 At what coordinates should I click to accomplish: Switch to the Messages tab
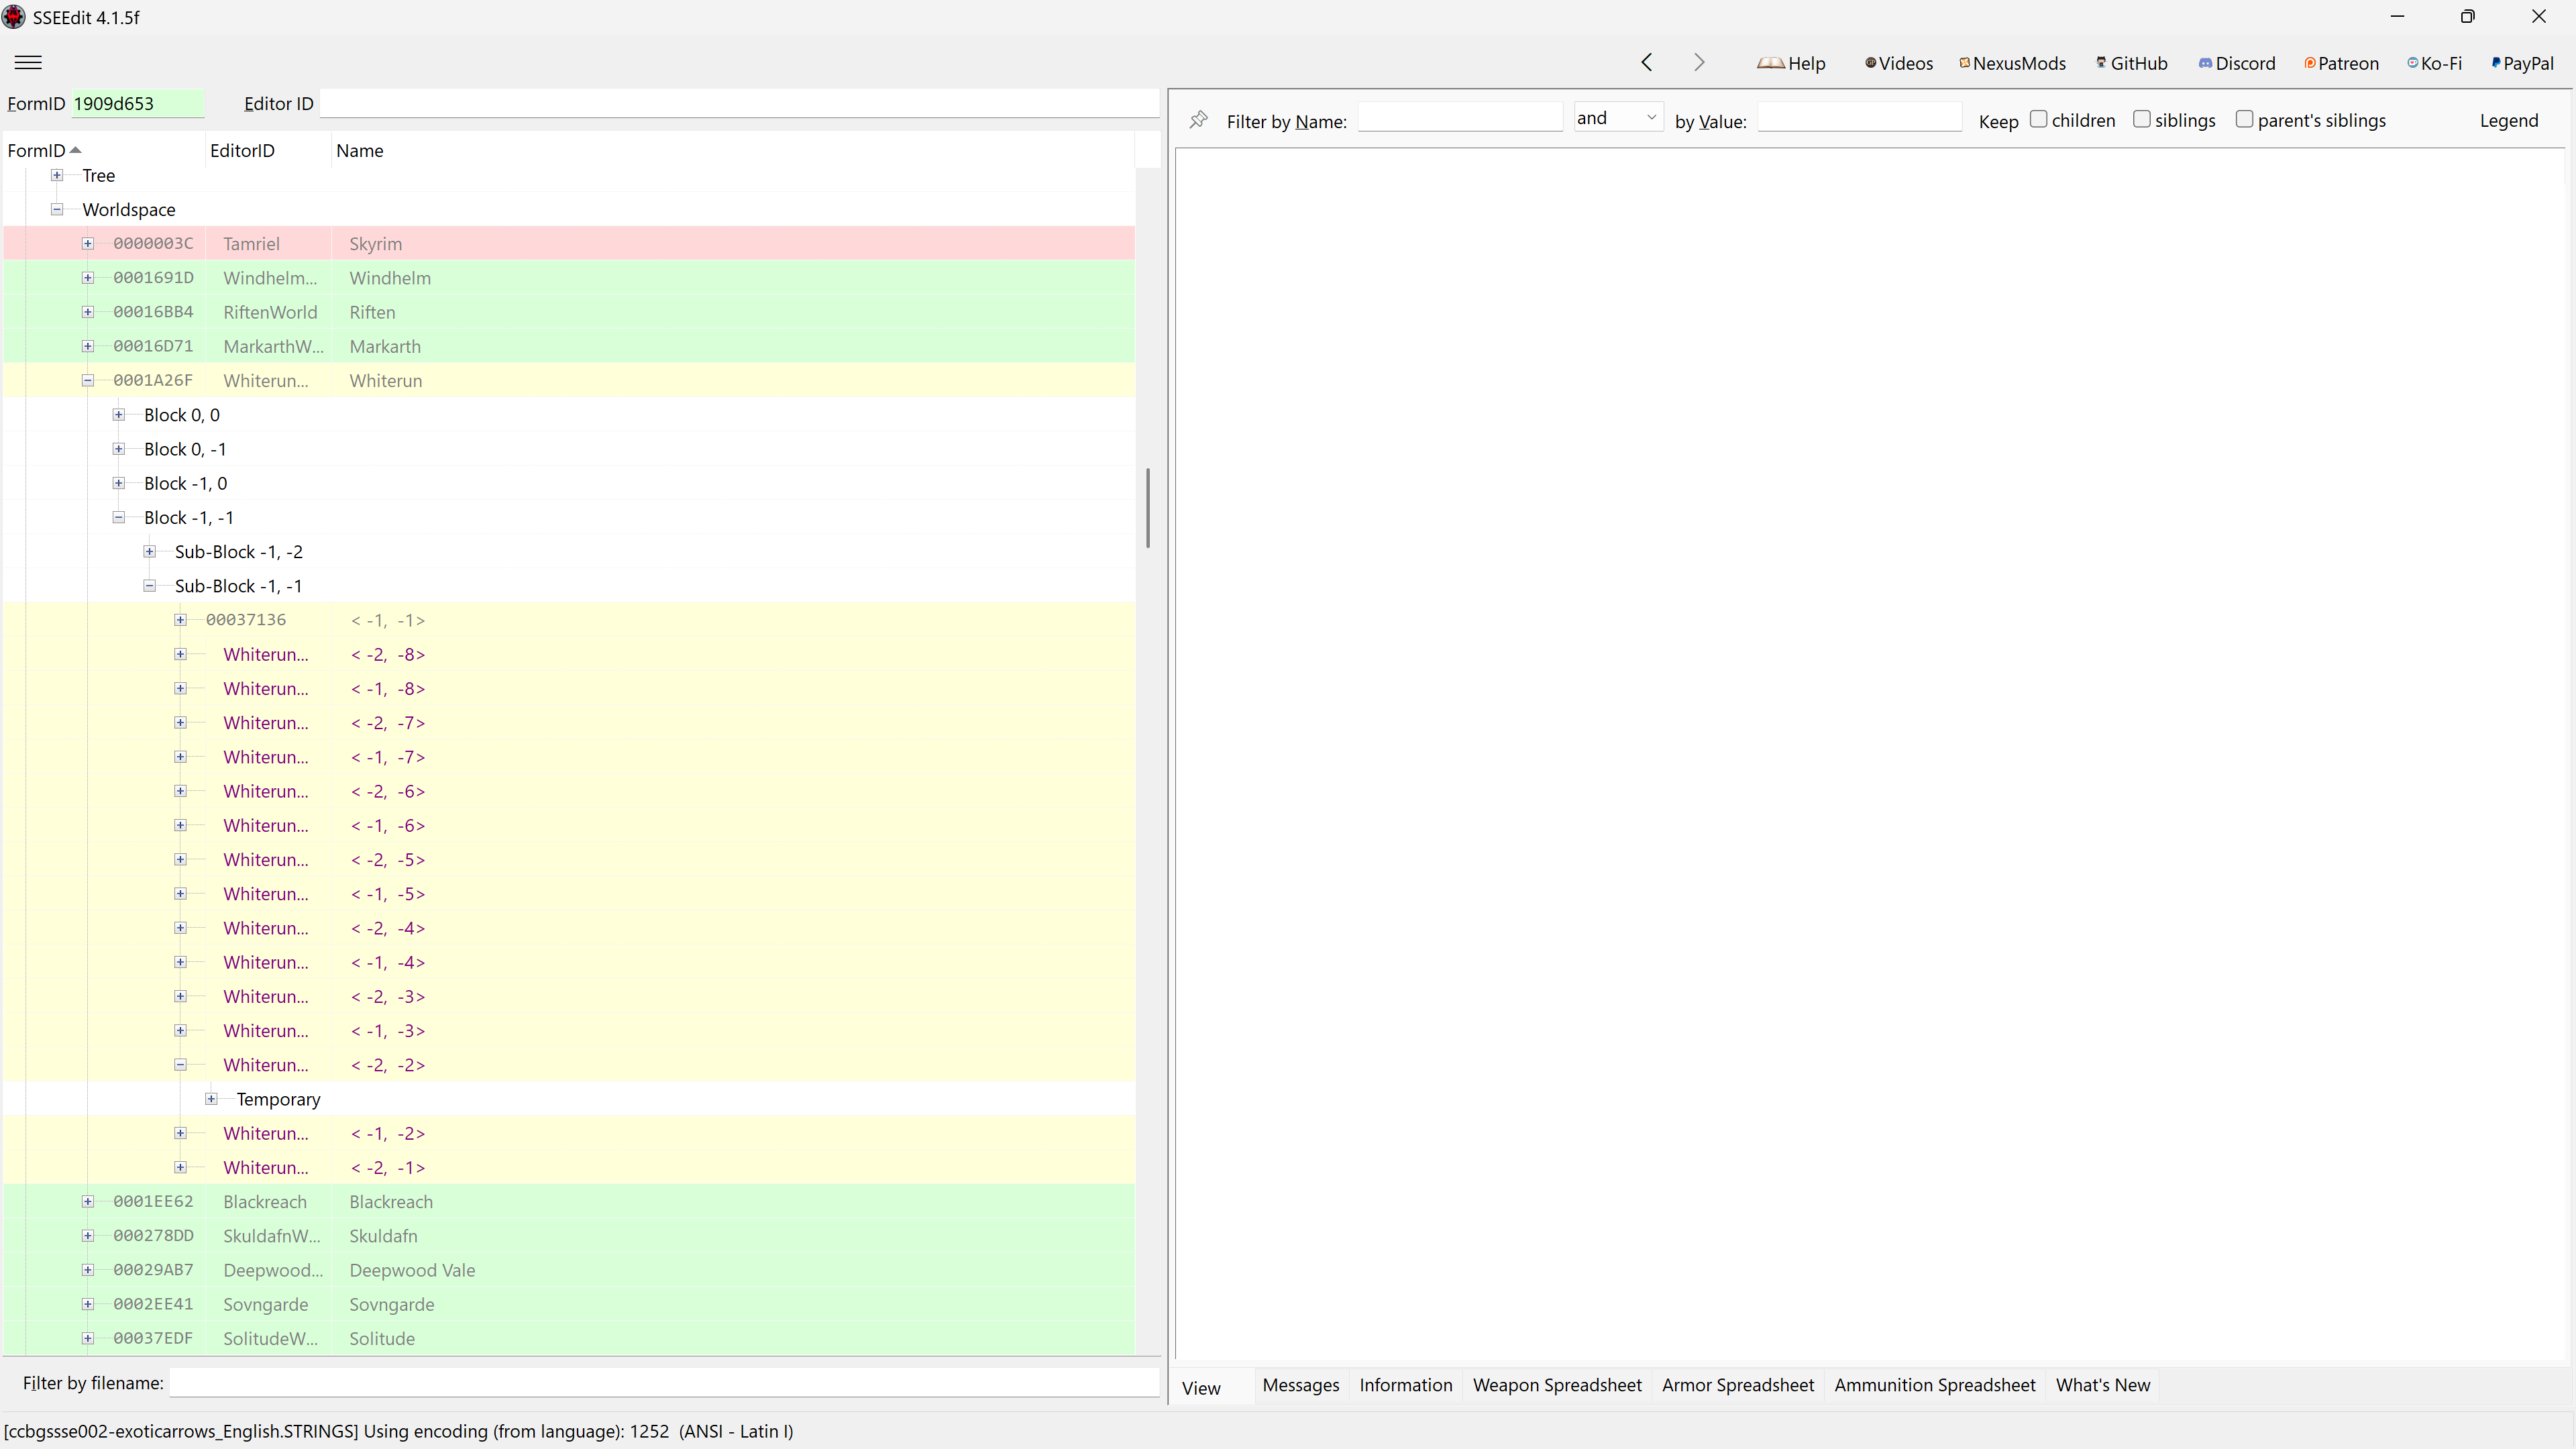[x=1300, y=1385]
